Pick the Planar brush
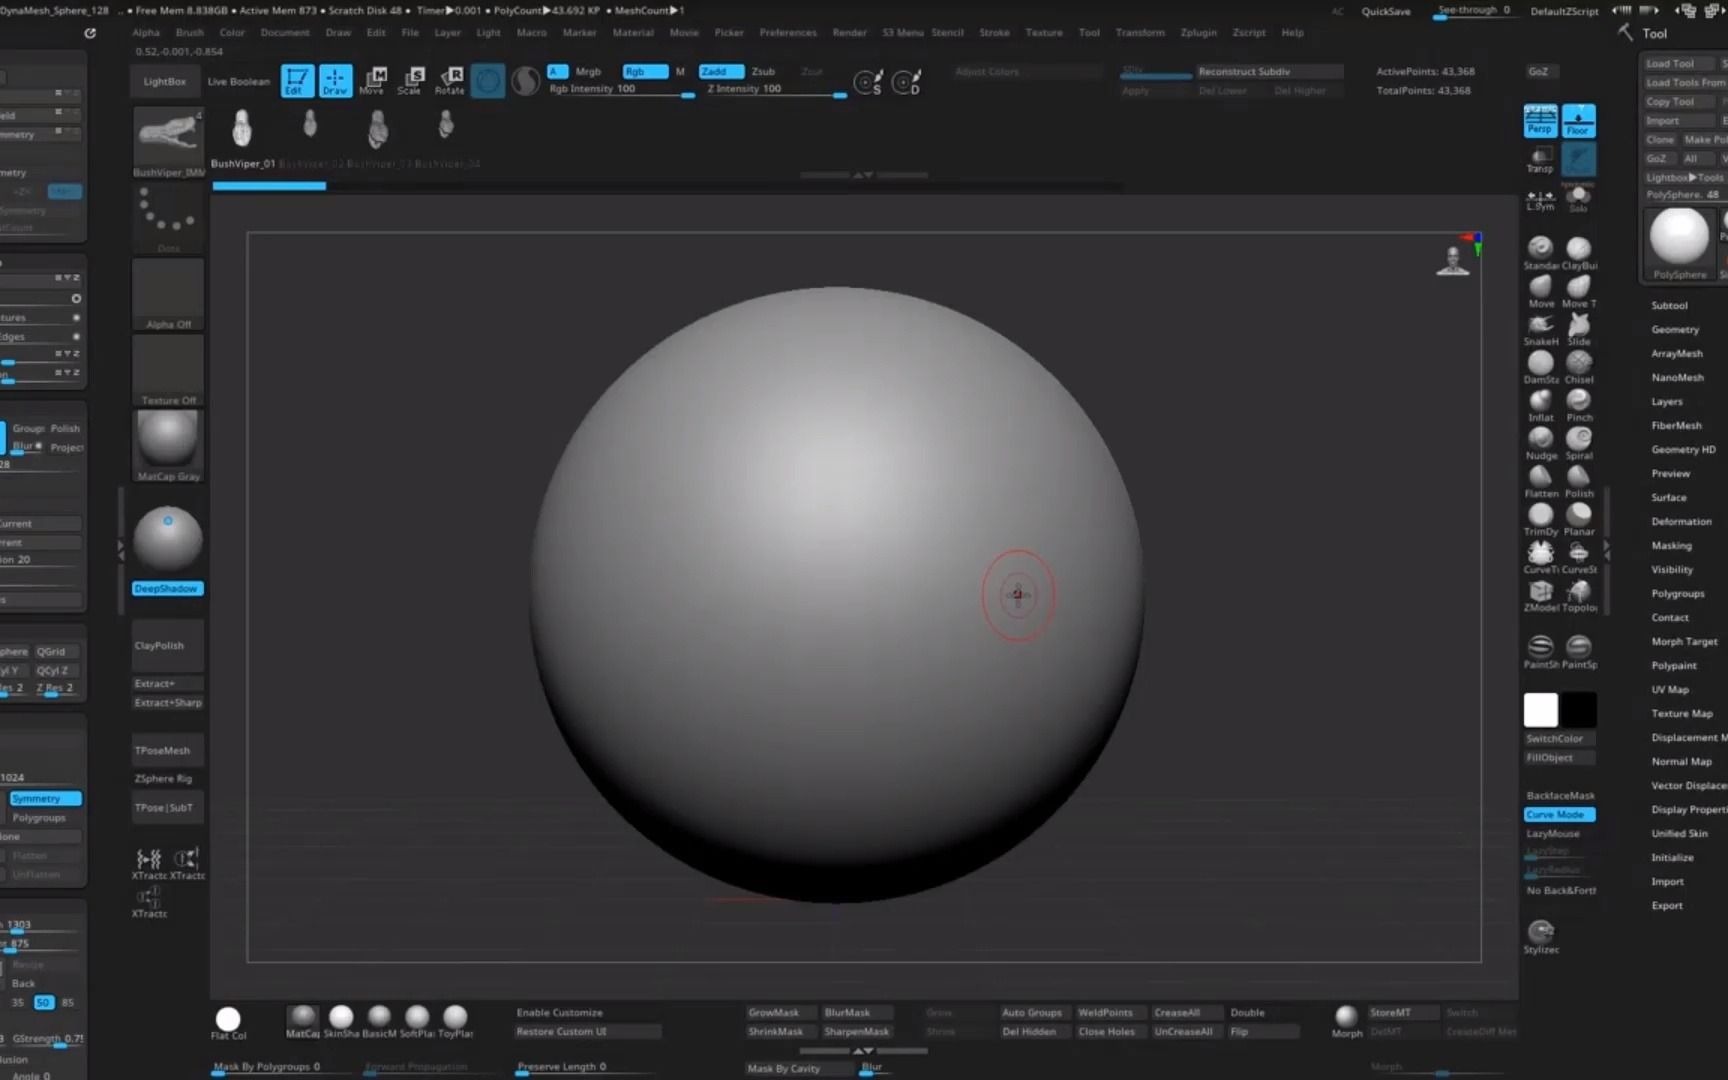Viewport: 1728px width, 1080px height. [x=1579, y=519]
